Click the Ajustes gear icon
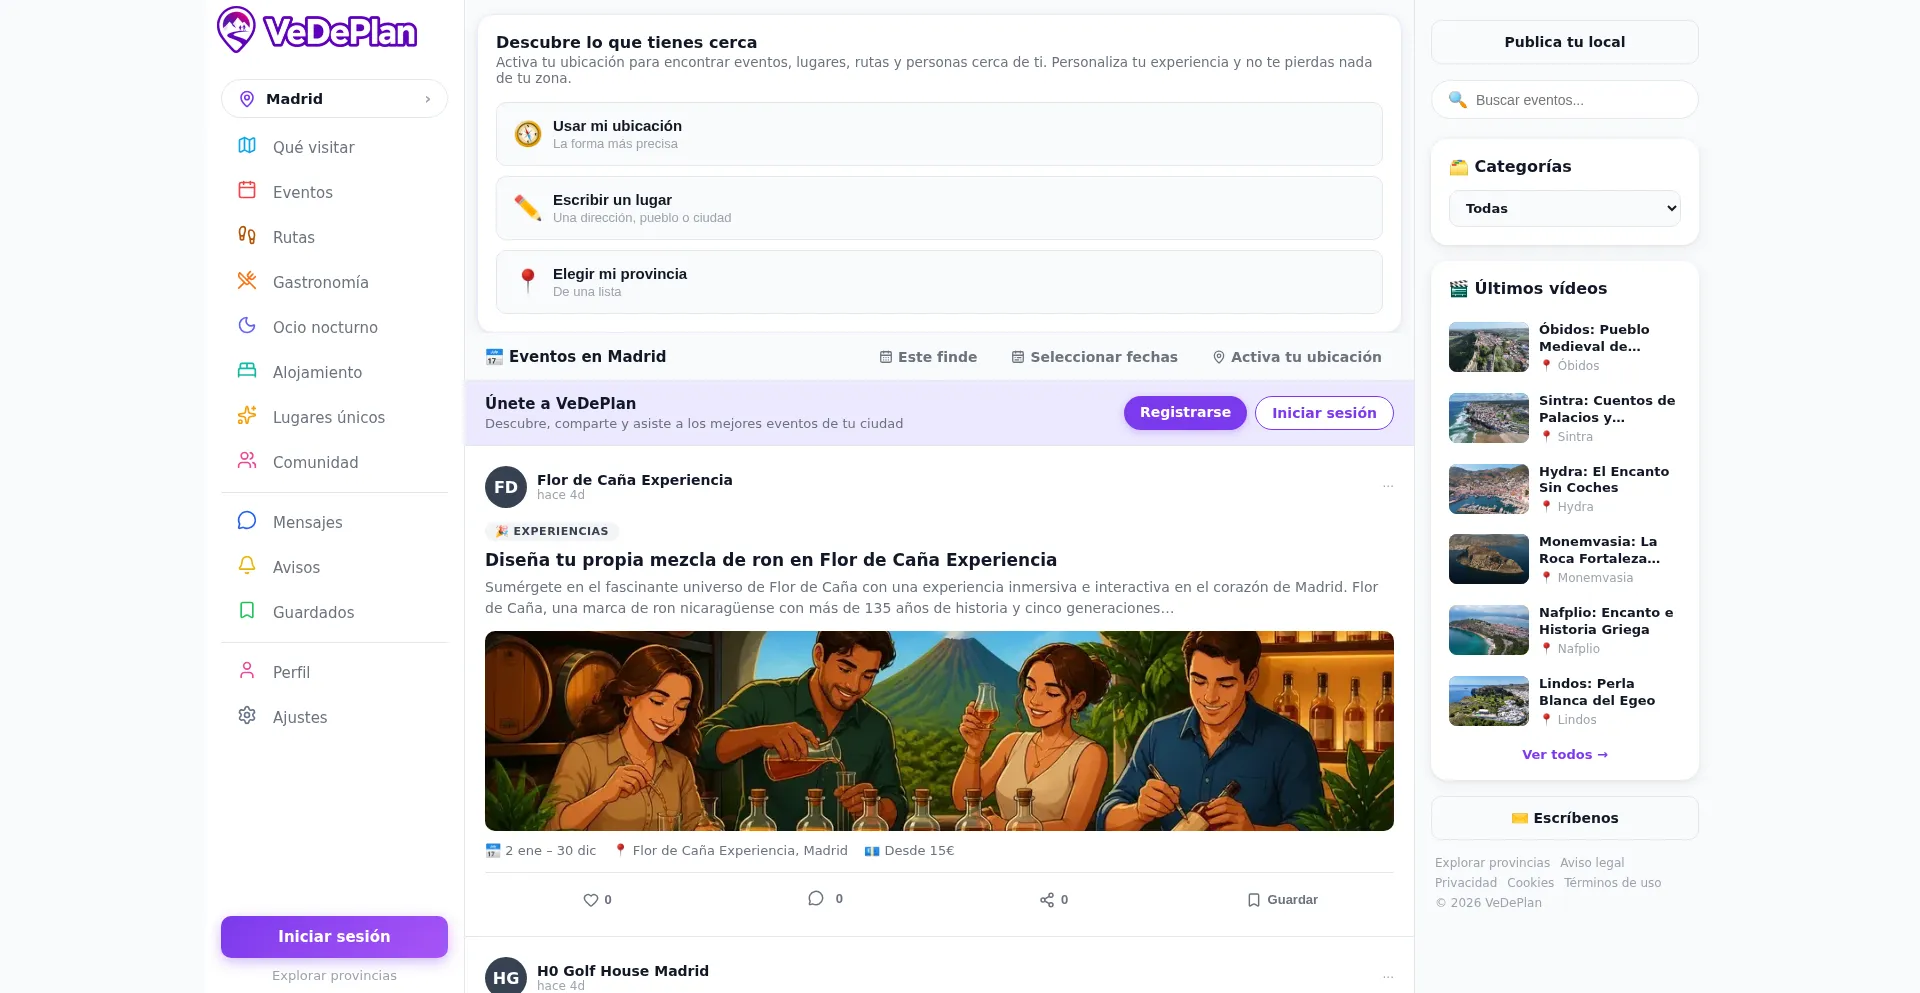 tap(247, 715)
